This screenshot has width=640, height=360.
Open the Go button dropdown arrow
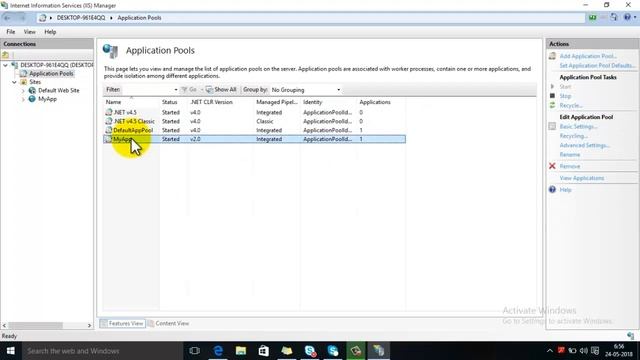click(202, 90)
